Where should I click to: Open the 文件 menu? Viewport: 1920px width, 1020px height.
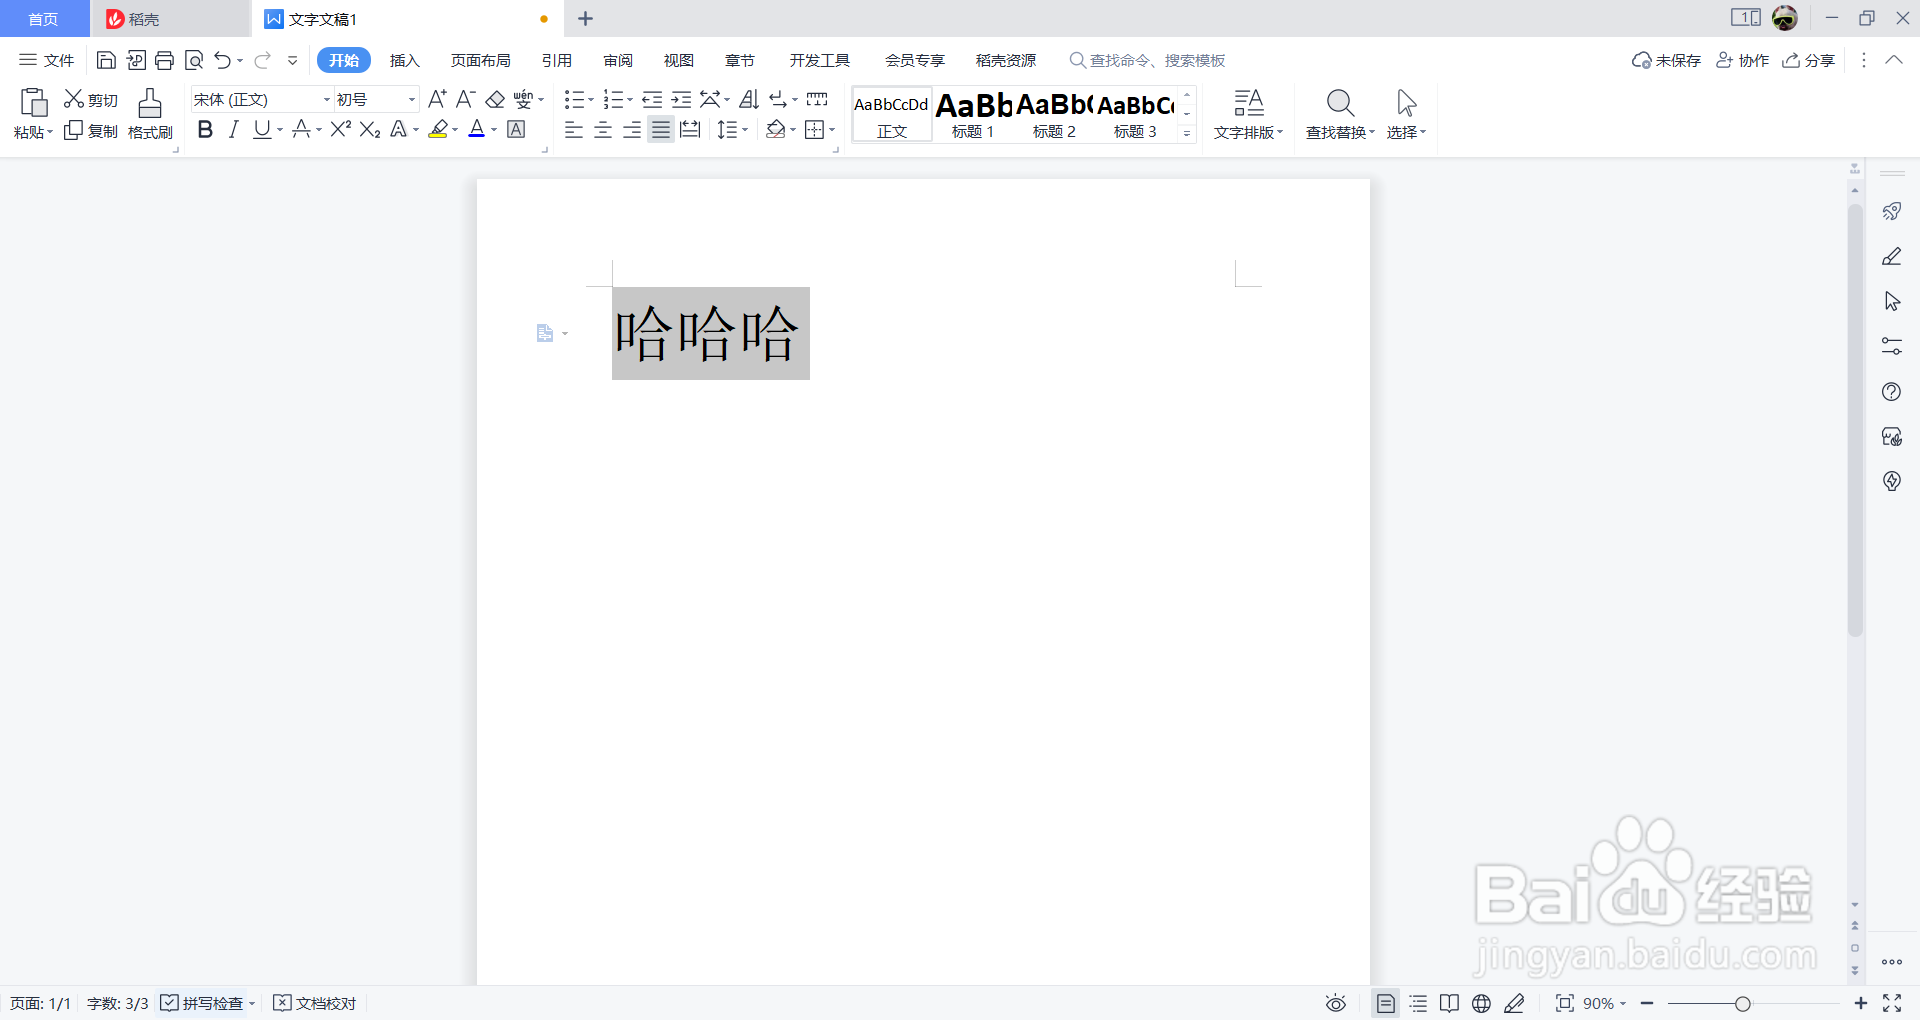click(x=47, y=61)
